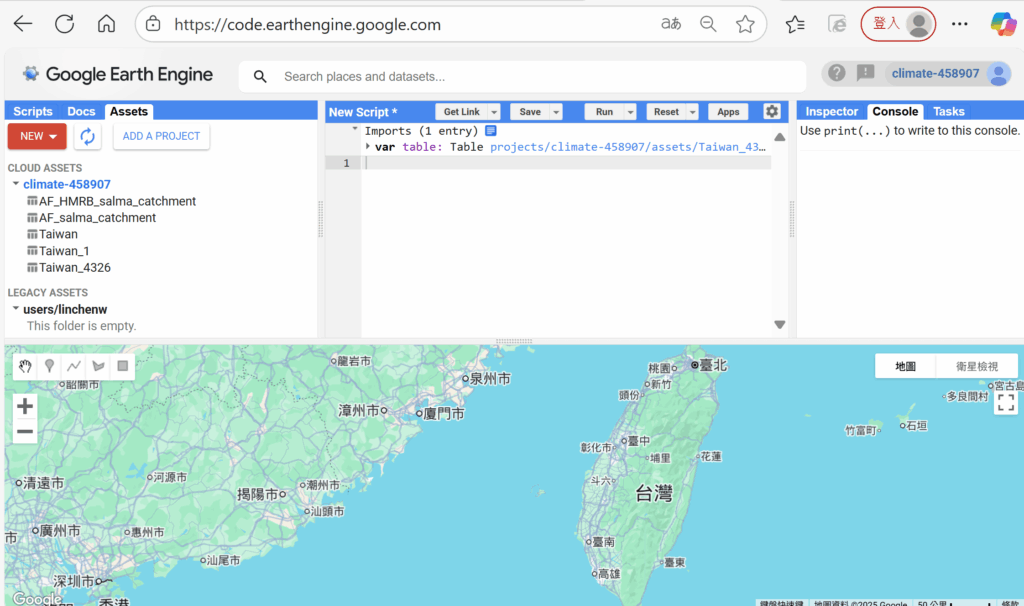The image size is (1024, 606).
Task: Click the editor scroll up arrow
Action: coord(780,137)
